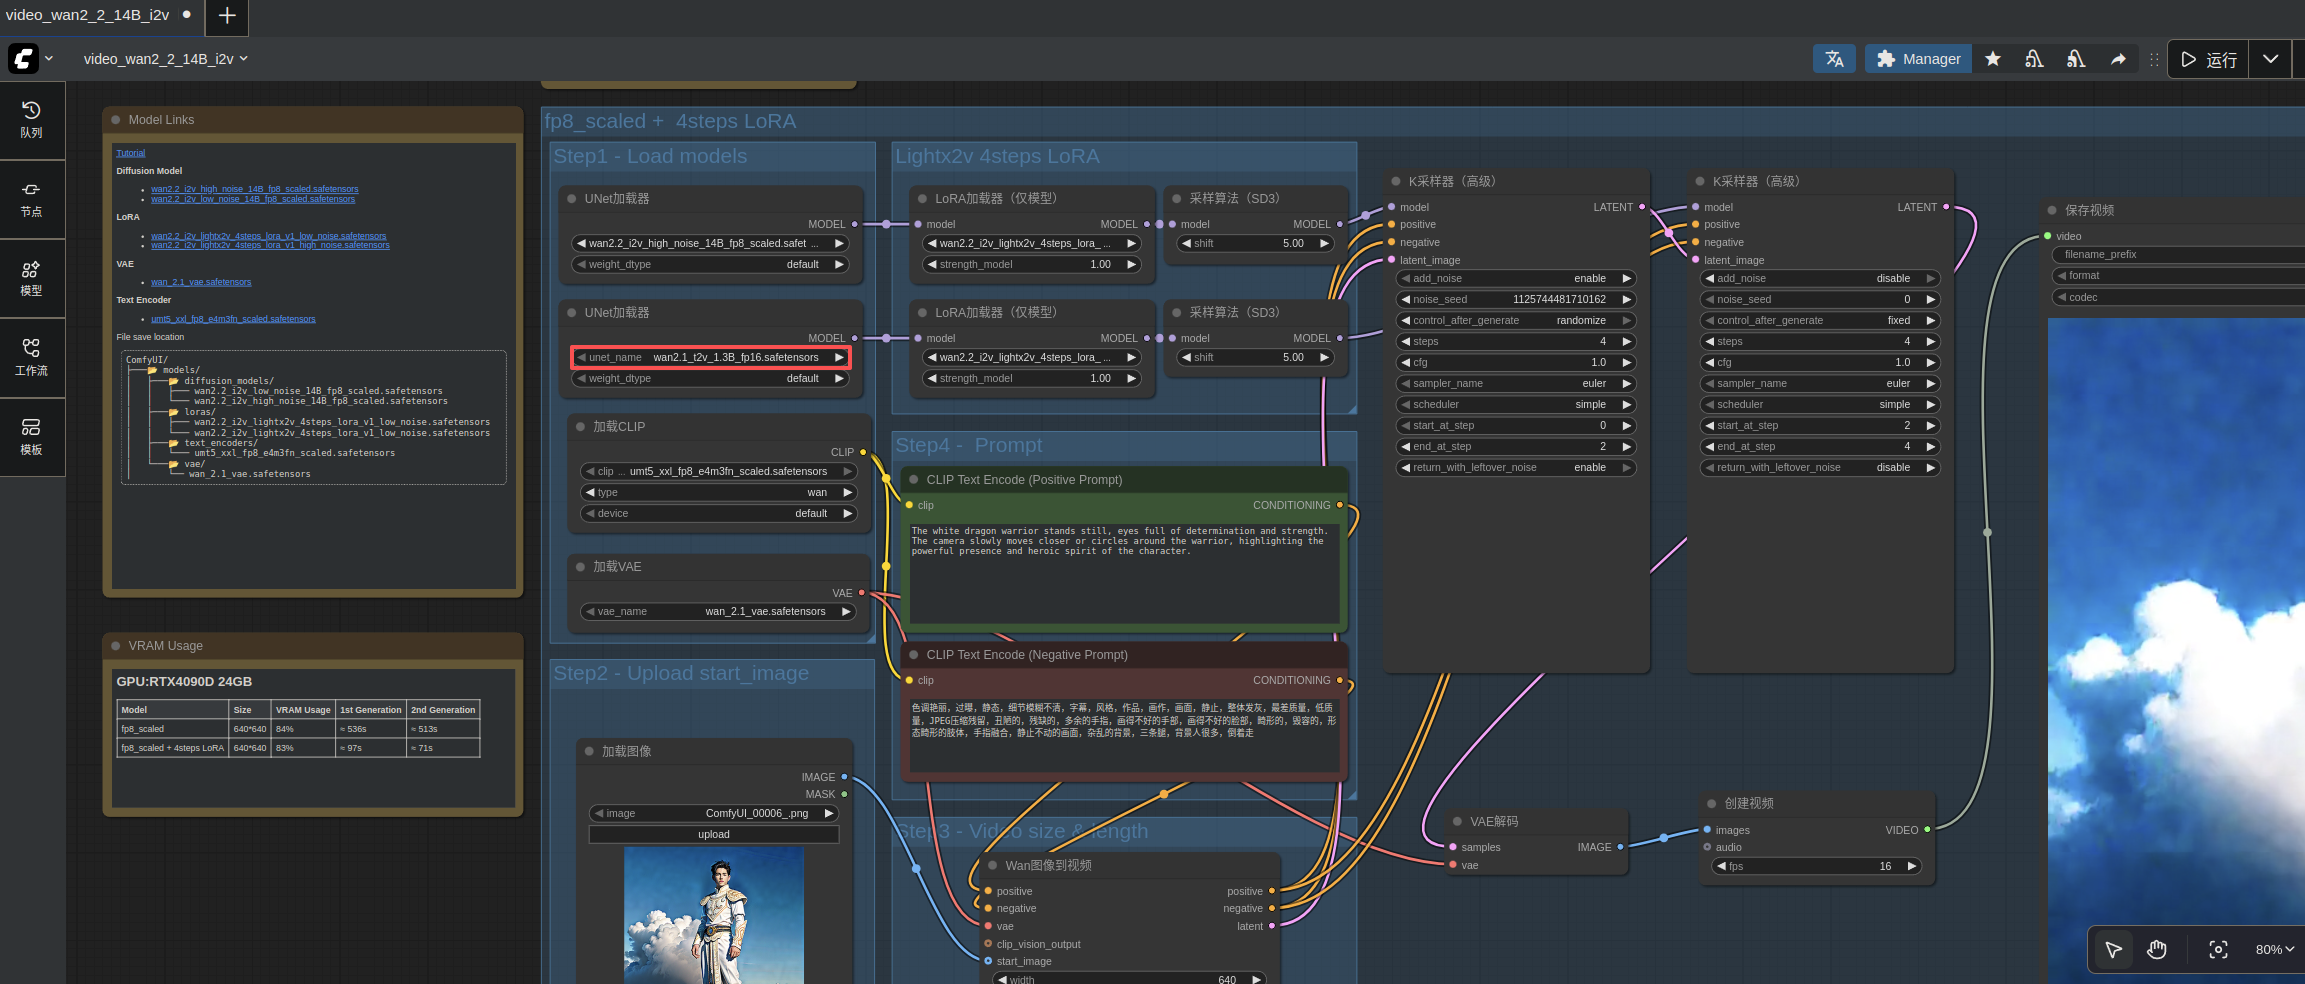Screen dimensions: 2305x984
Task: Collapse the Model Links node via its dot
Action: (x=116, y=120)
